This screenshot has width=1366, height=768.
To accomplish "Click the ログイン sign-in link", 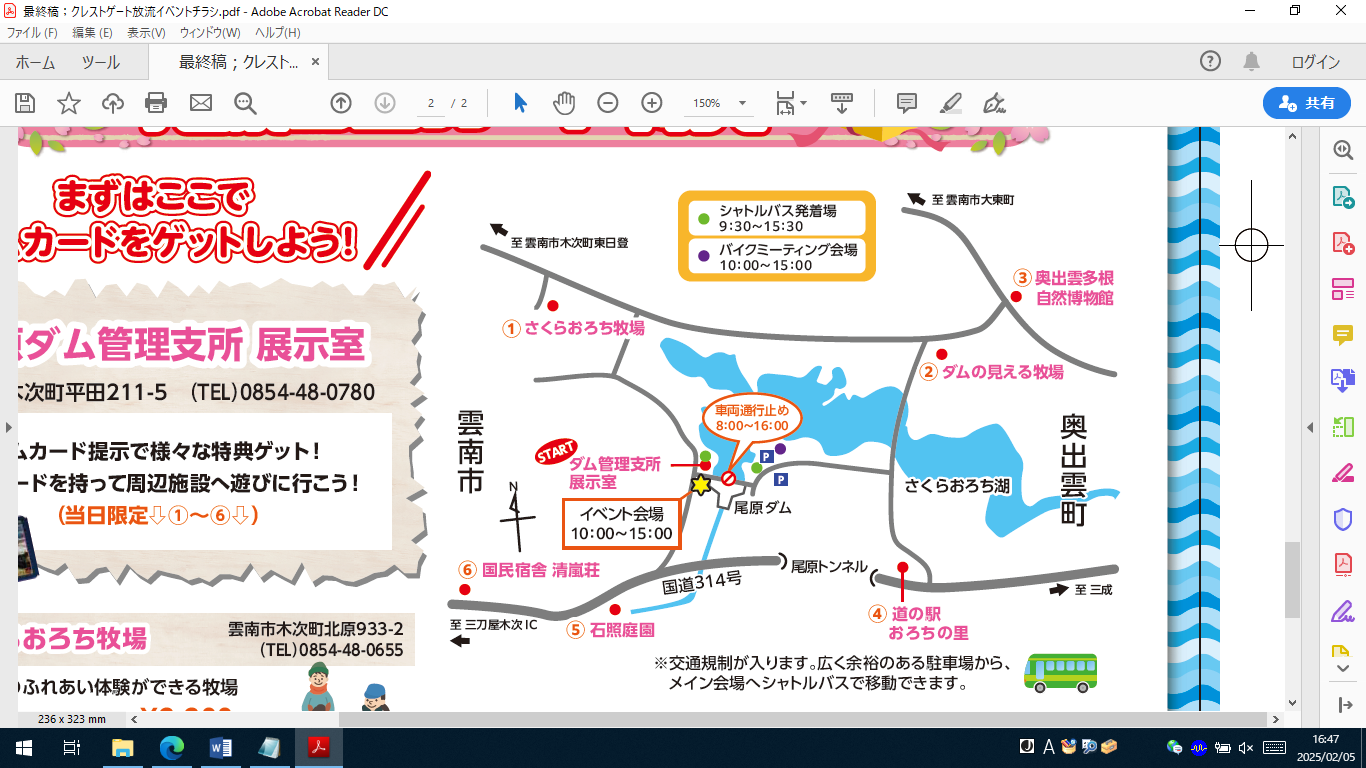I will tap(1315, 62).
